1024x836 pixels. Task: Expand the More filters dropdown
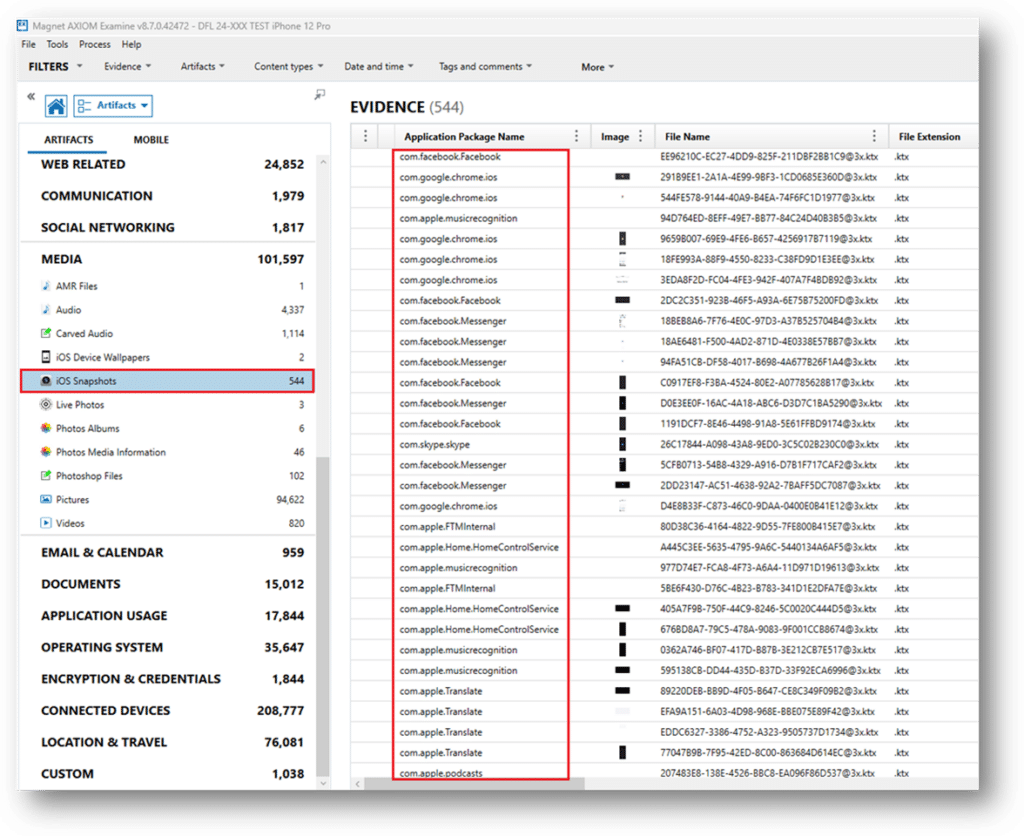point(598,67)
